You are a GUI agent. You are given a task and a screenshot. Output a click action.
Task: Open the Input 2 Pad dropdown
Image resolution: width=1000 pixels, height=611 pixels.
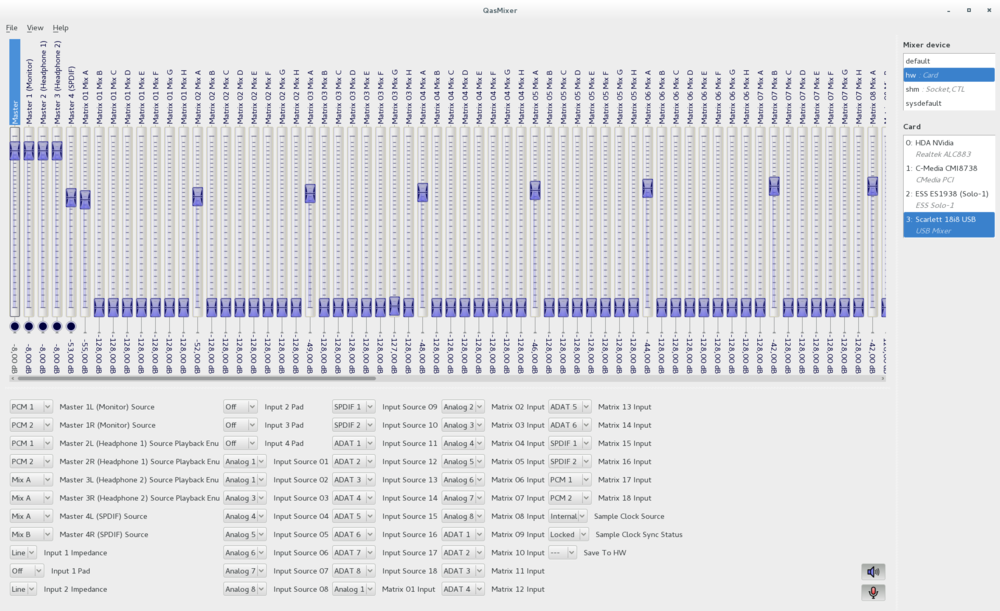[x=240, y=407]
